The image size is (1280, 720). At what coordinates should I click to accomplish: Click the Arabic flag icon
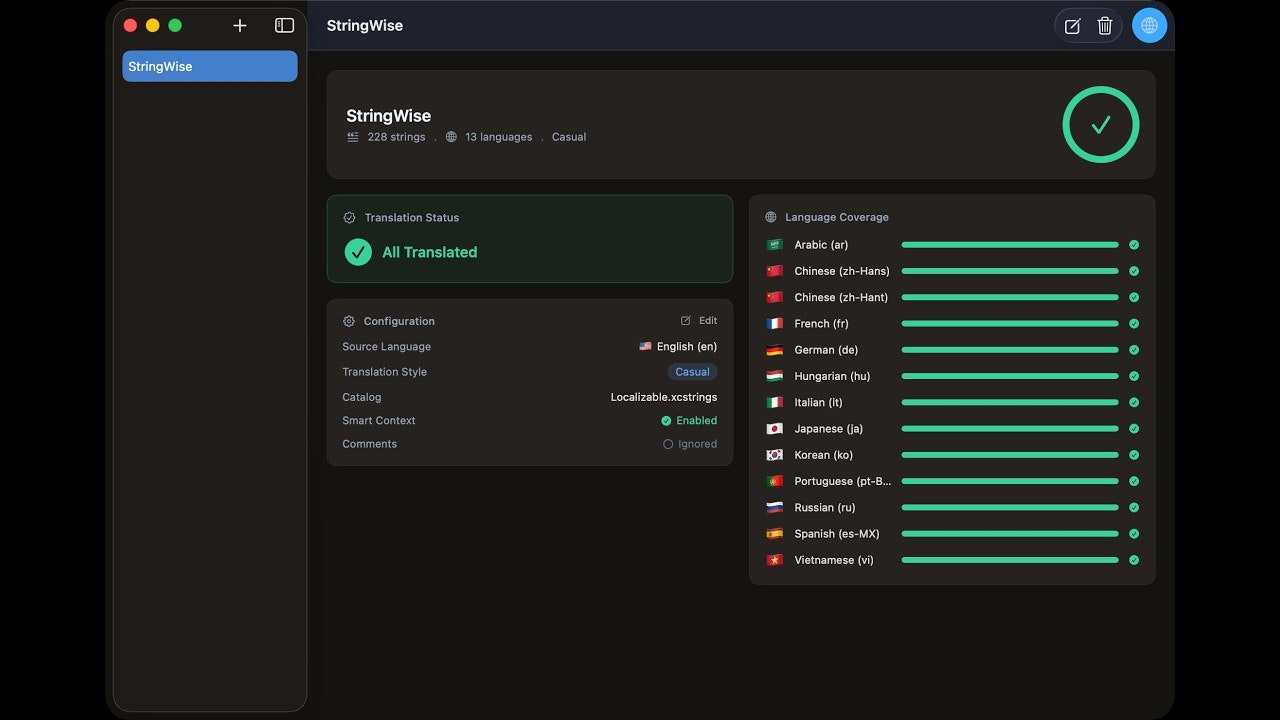(x=774, y=245)
